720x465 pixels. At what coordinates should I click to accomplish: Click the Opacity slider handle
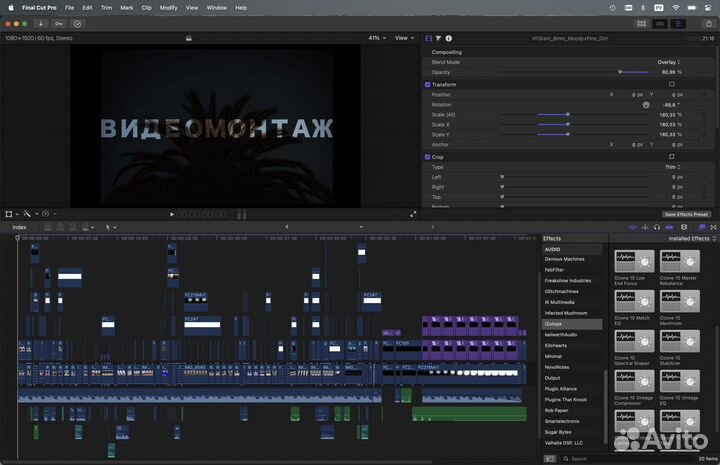tap(620, 72)
